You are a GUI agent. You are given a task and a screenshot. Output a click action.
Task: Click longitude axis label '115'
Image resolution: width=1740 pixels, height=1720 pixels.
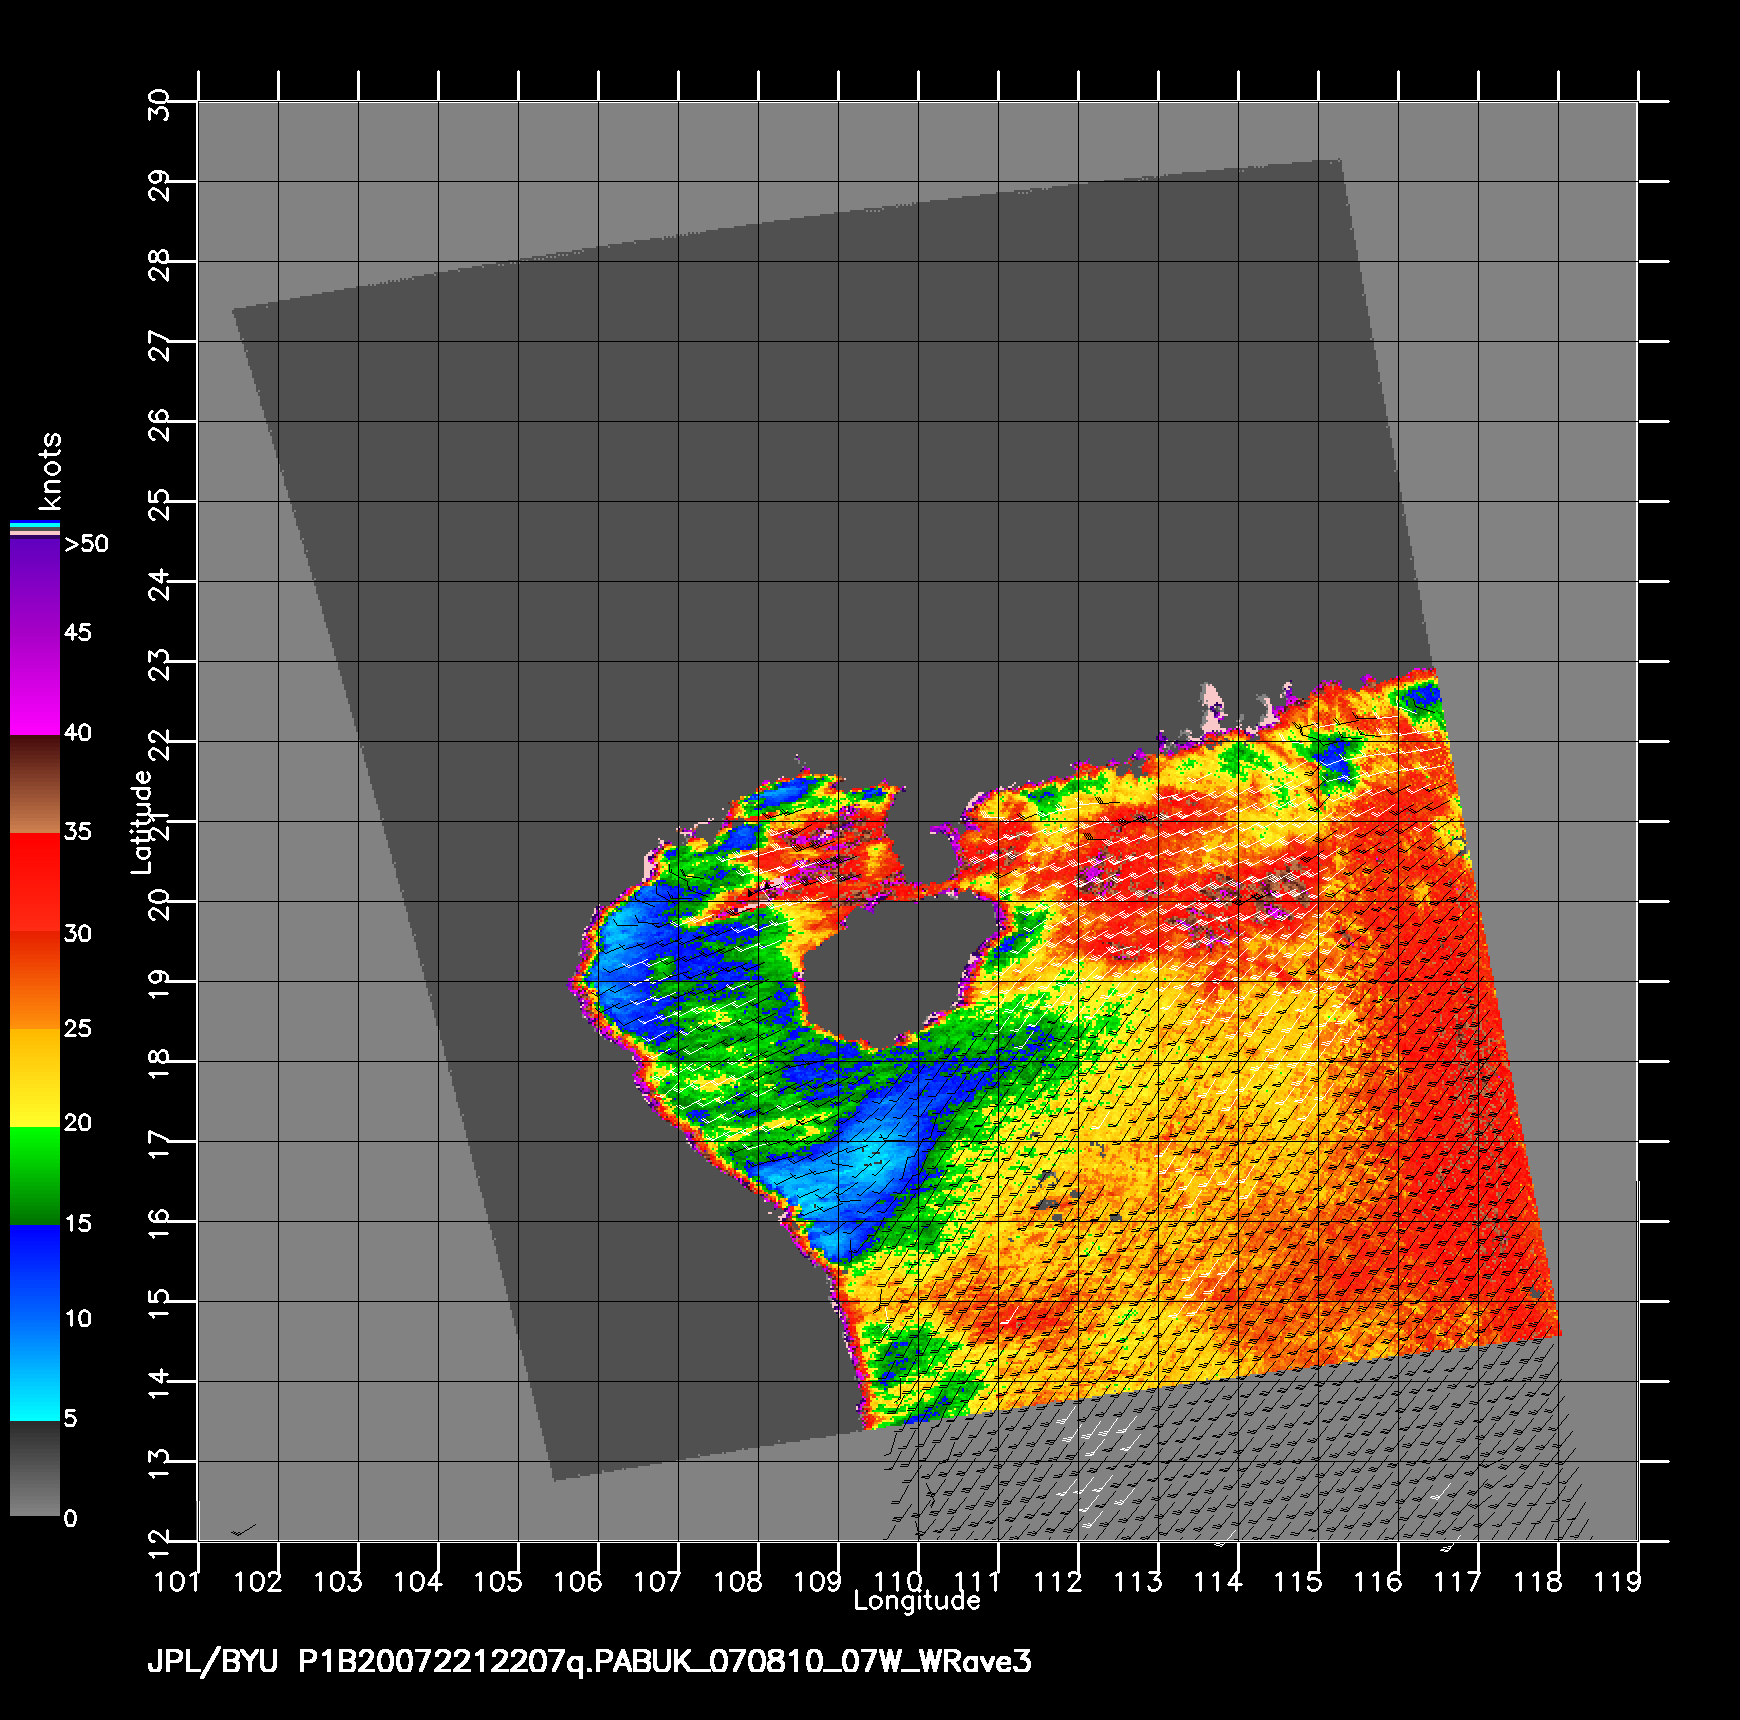tap(1298, 1582)
